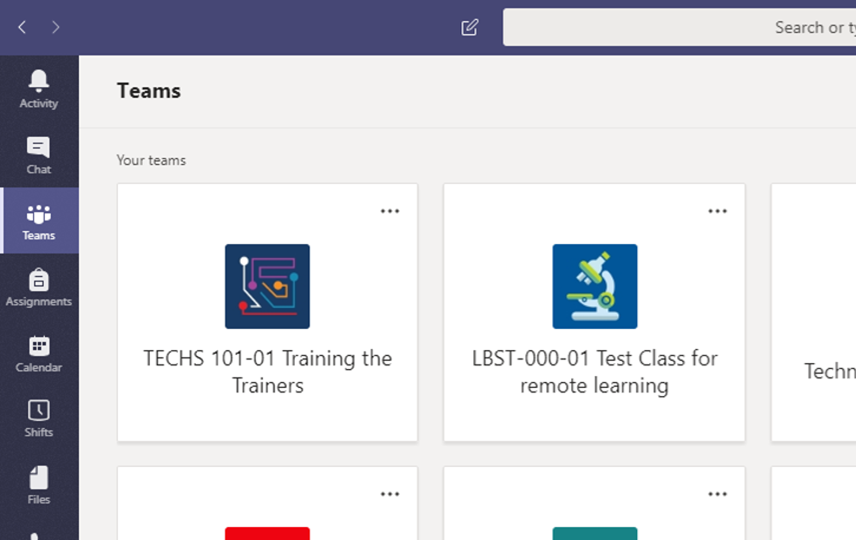This screenshot has width=856, height=540.
Task: Open more options on red-icon team card
Action: pos(390,494)
